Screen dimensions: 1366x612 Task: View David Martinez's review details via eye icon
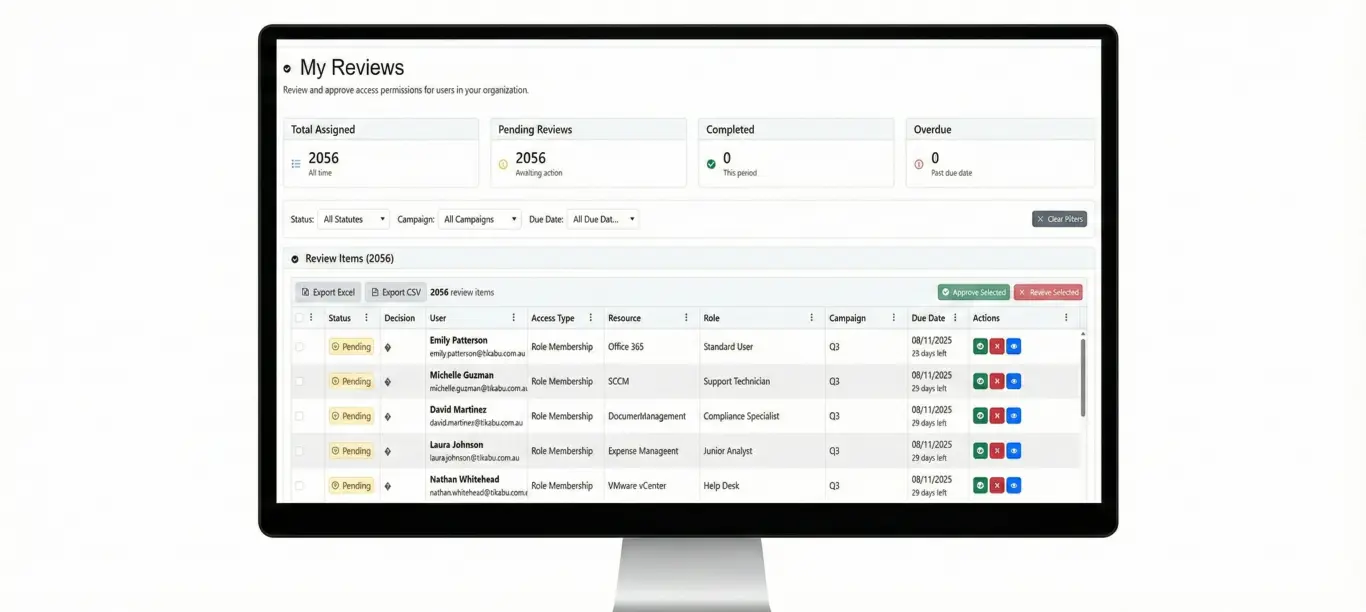(1014, 416)
